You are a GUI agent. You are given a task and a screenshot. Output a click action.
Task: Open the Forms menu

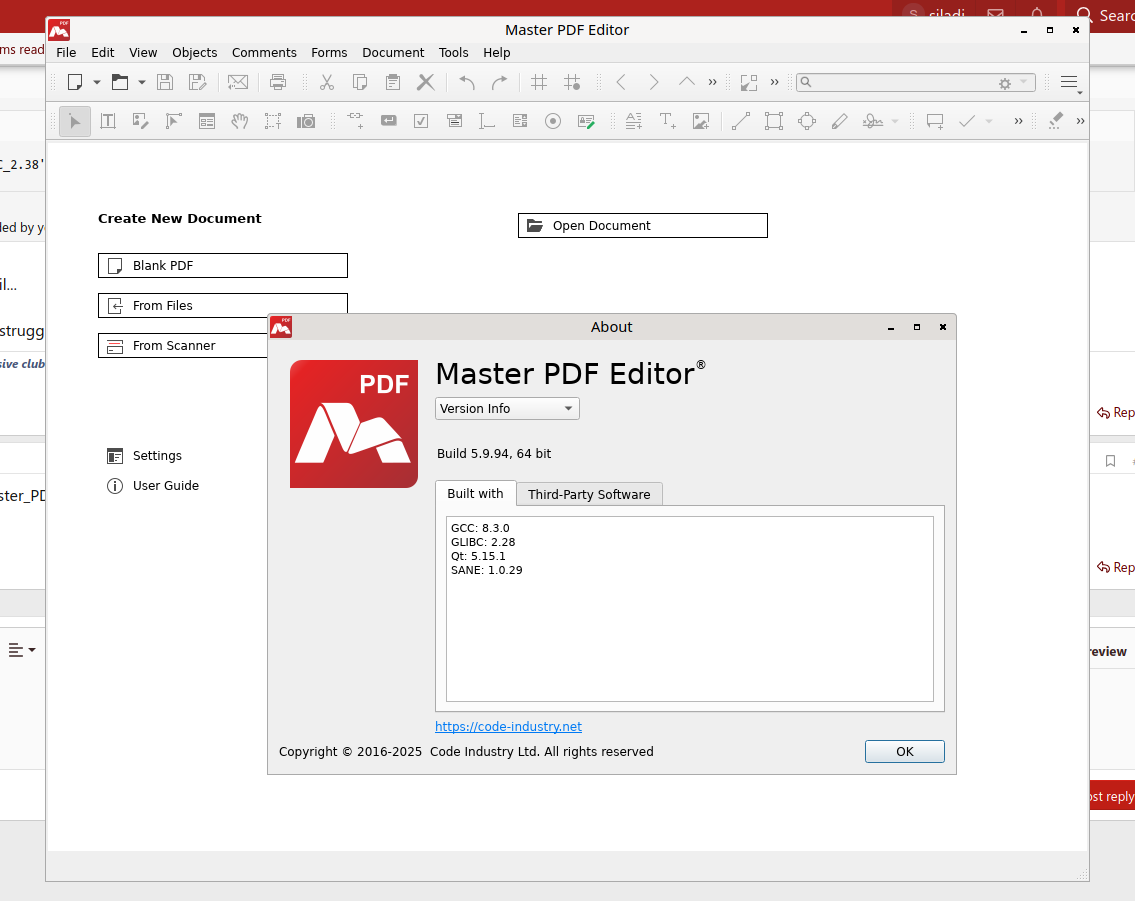329,52
